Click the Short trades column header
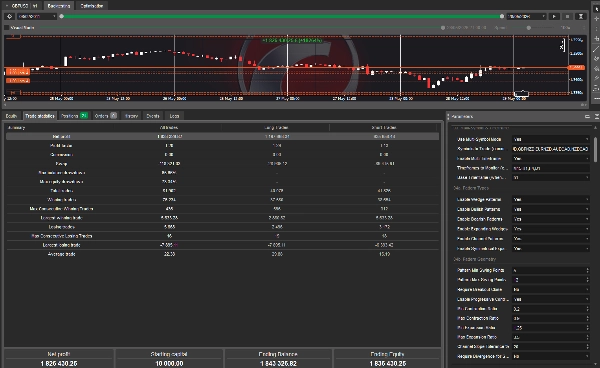 pyautogui.click(x=384, y=127)
